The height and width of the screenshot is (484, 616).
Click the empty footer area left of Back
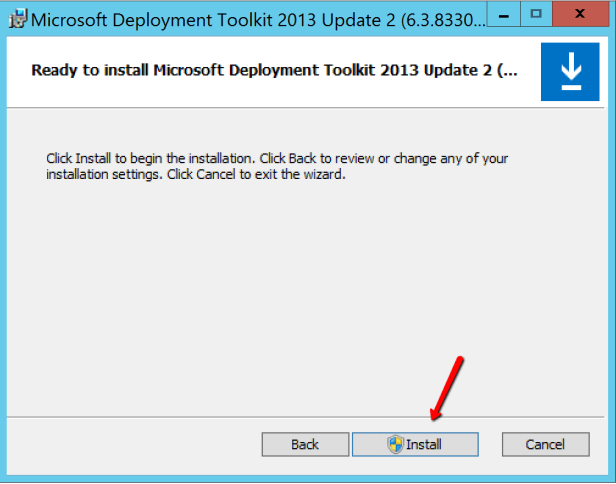(x=130, y=444)
